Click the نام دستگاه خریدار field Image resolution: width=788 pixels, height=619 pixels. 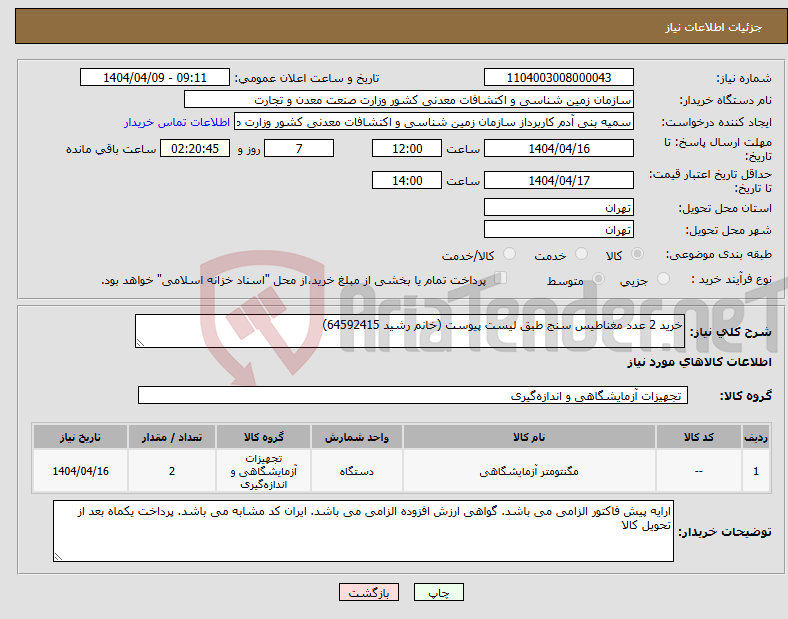coord(409,99)
